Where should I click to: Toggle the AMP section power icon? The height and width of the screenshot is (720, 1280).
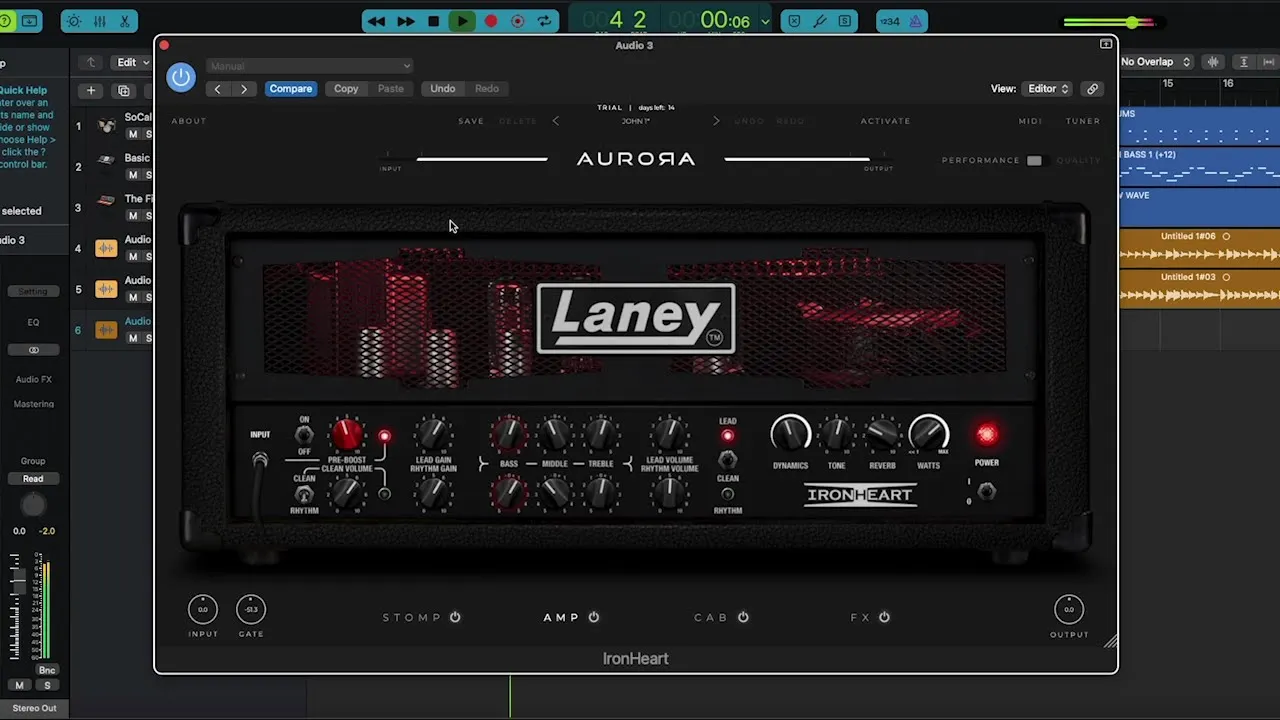tap(594, 617)
